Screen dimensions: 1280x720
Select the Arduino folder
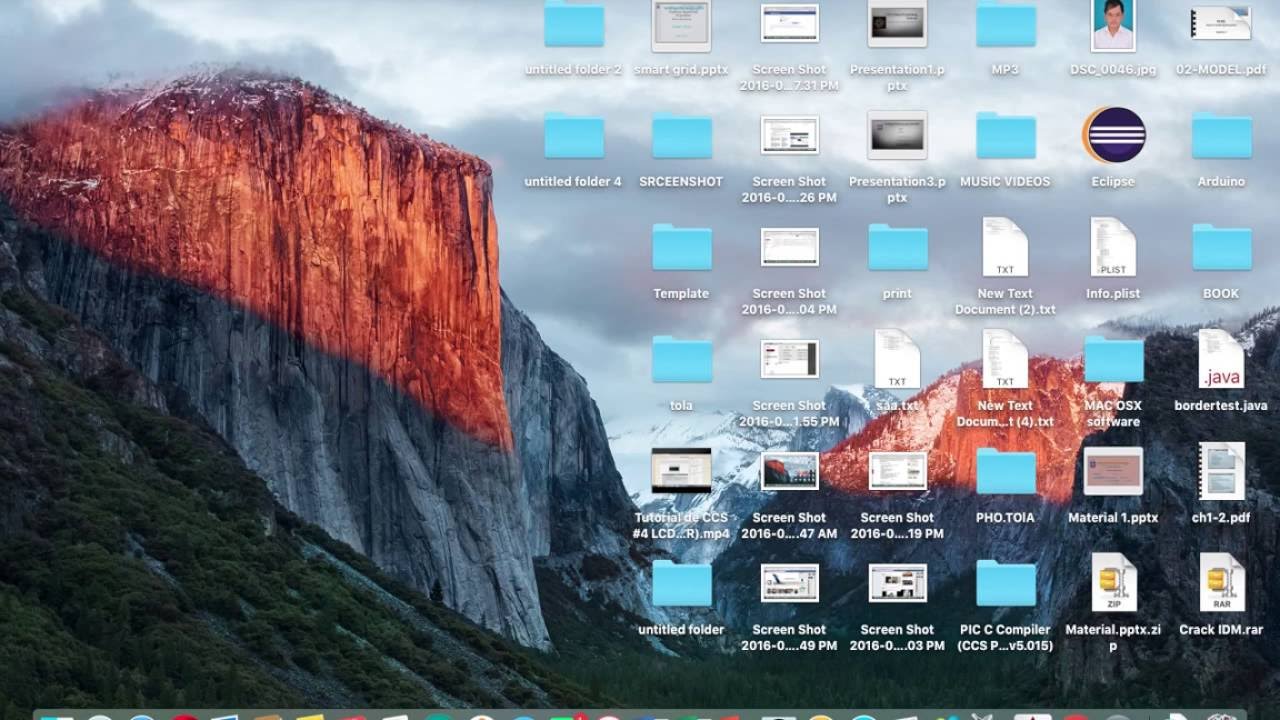click(x=1222, y=135)
